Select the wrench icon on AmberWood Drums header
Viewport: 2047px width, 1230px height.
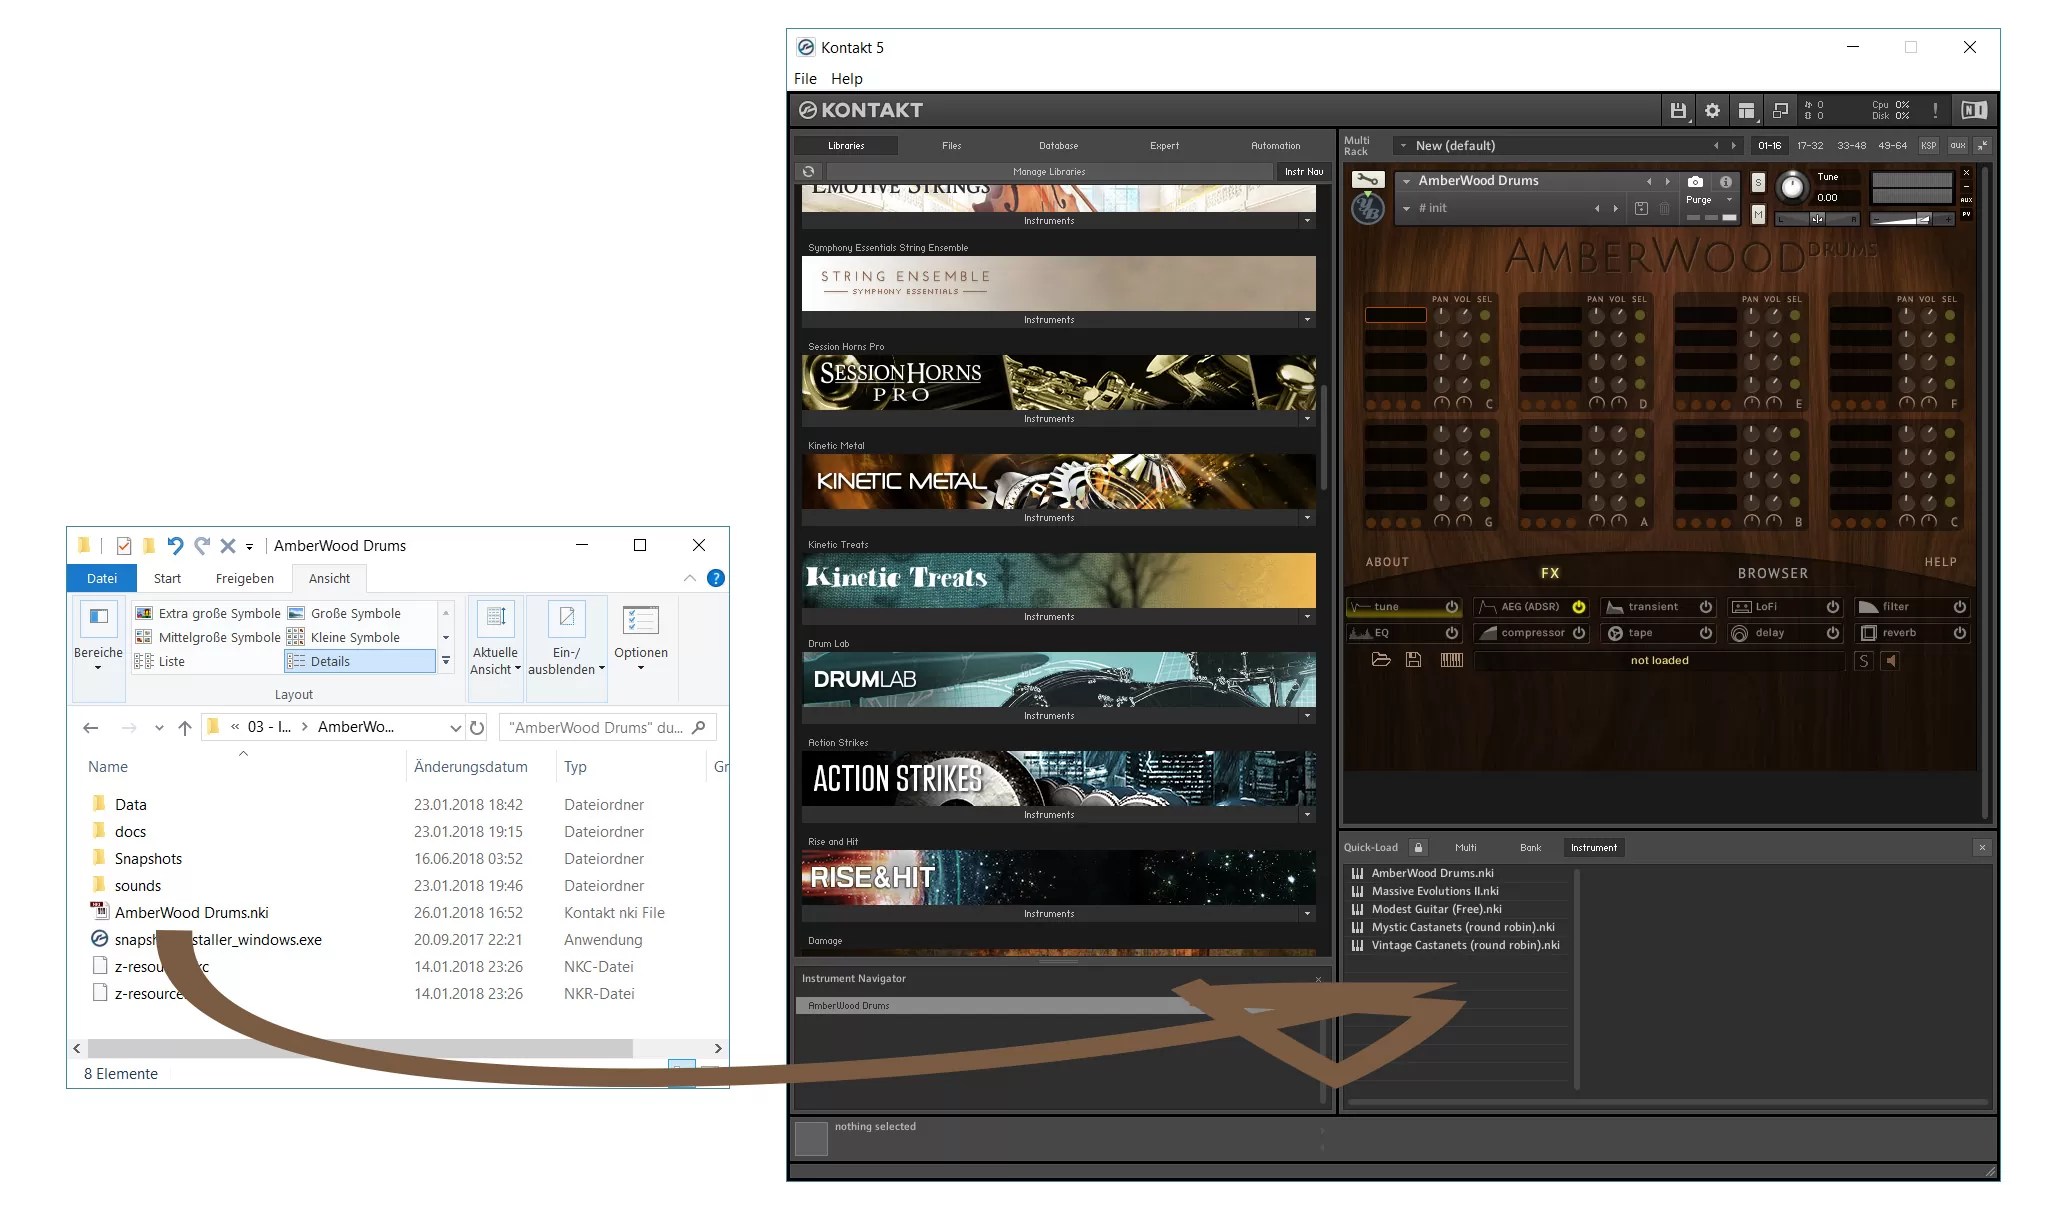(x=1367, y=182)
